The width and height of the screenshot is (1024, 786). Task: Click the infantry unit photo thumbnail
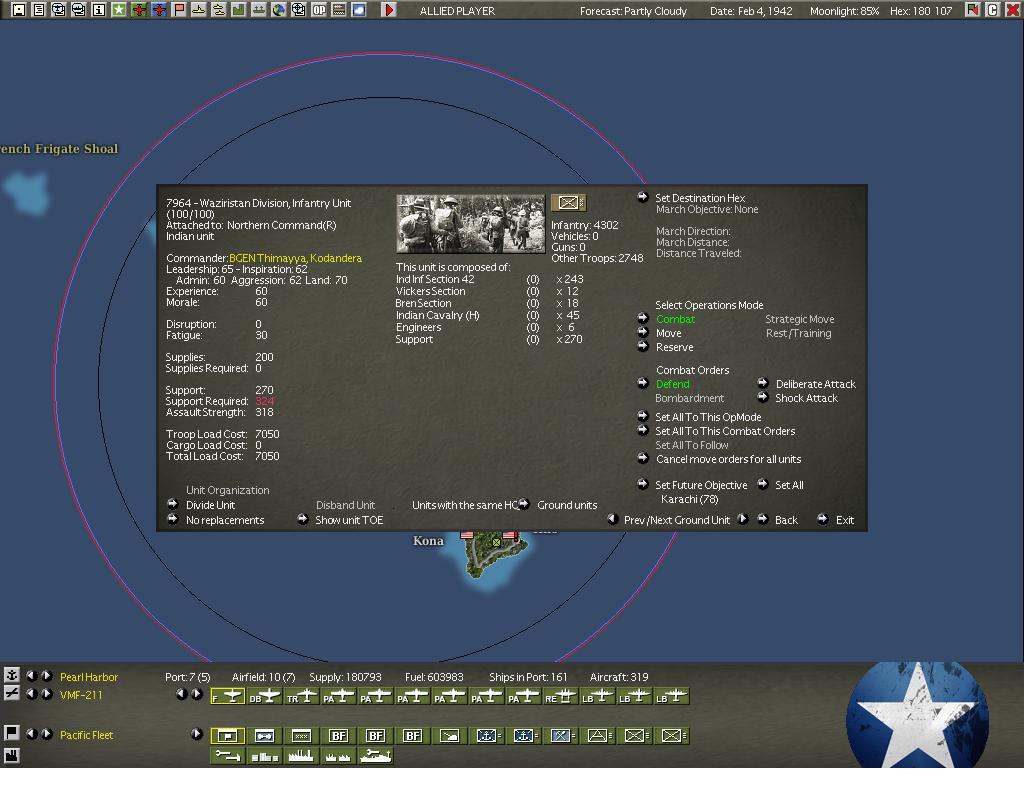point(470,223)
